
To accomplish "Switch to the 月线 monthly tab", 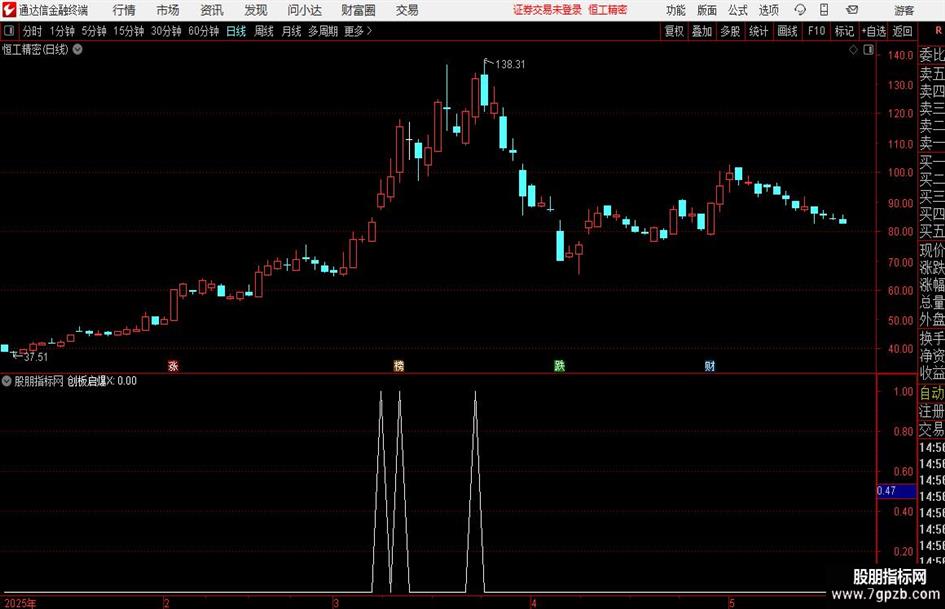I will [x=292, y=31].
